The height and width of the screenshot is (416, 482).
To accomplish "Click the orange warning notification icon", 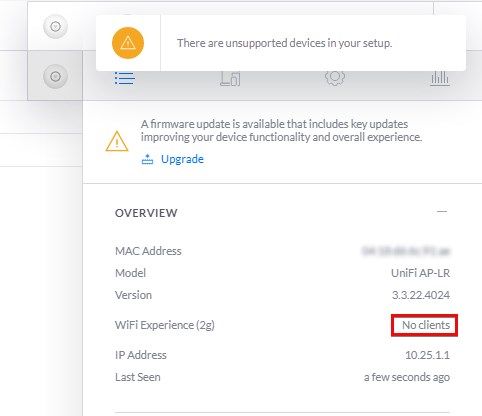I will coord(128,43).
